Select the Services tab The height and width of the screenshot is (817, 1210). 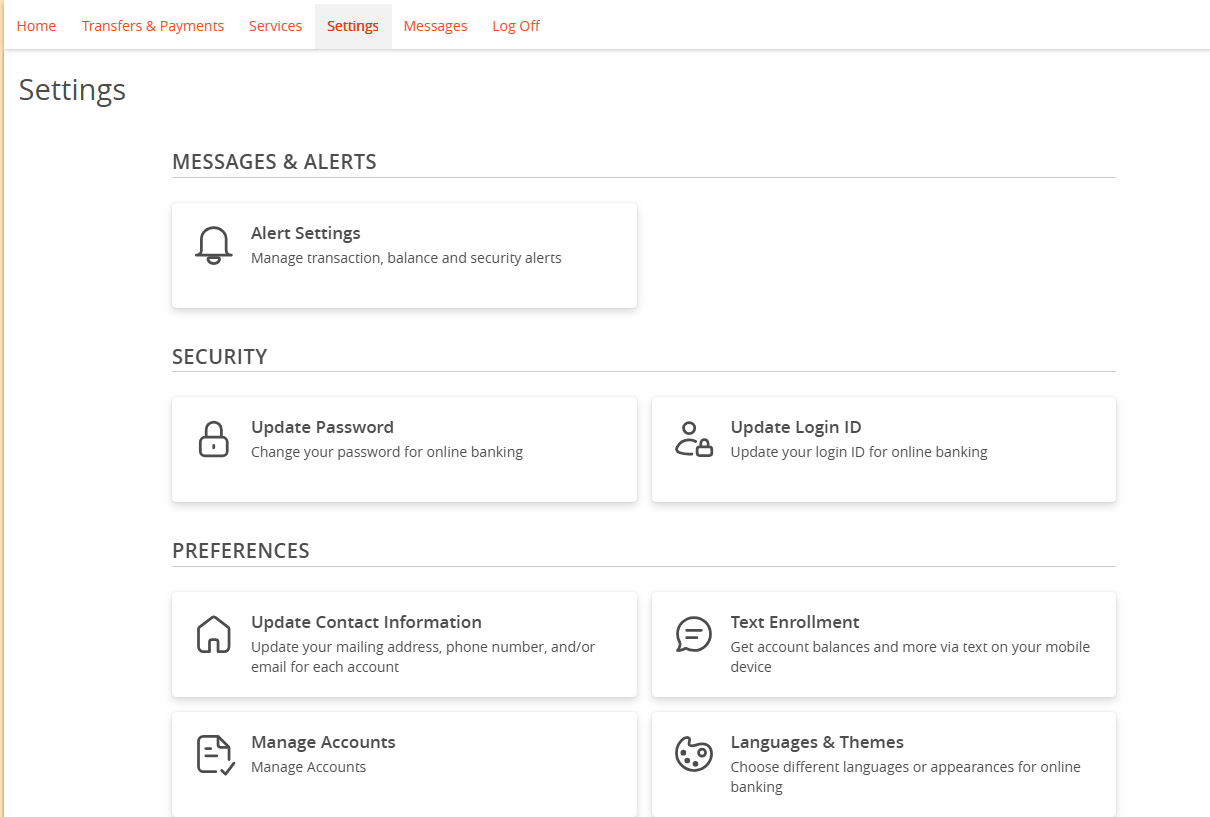pyautogui.click(x=275, y=25)
